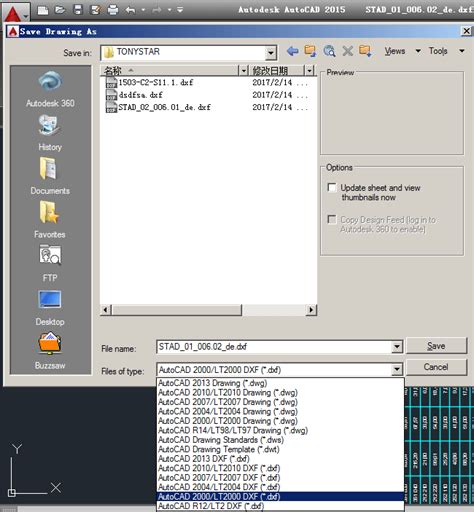
Task: Select file 1503-C2-S11.1.dxf
Action: tap(149, 82)
